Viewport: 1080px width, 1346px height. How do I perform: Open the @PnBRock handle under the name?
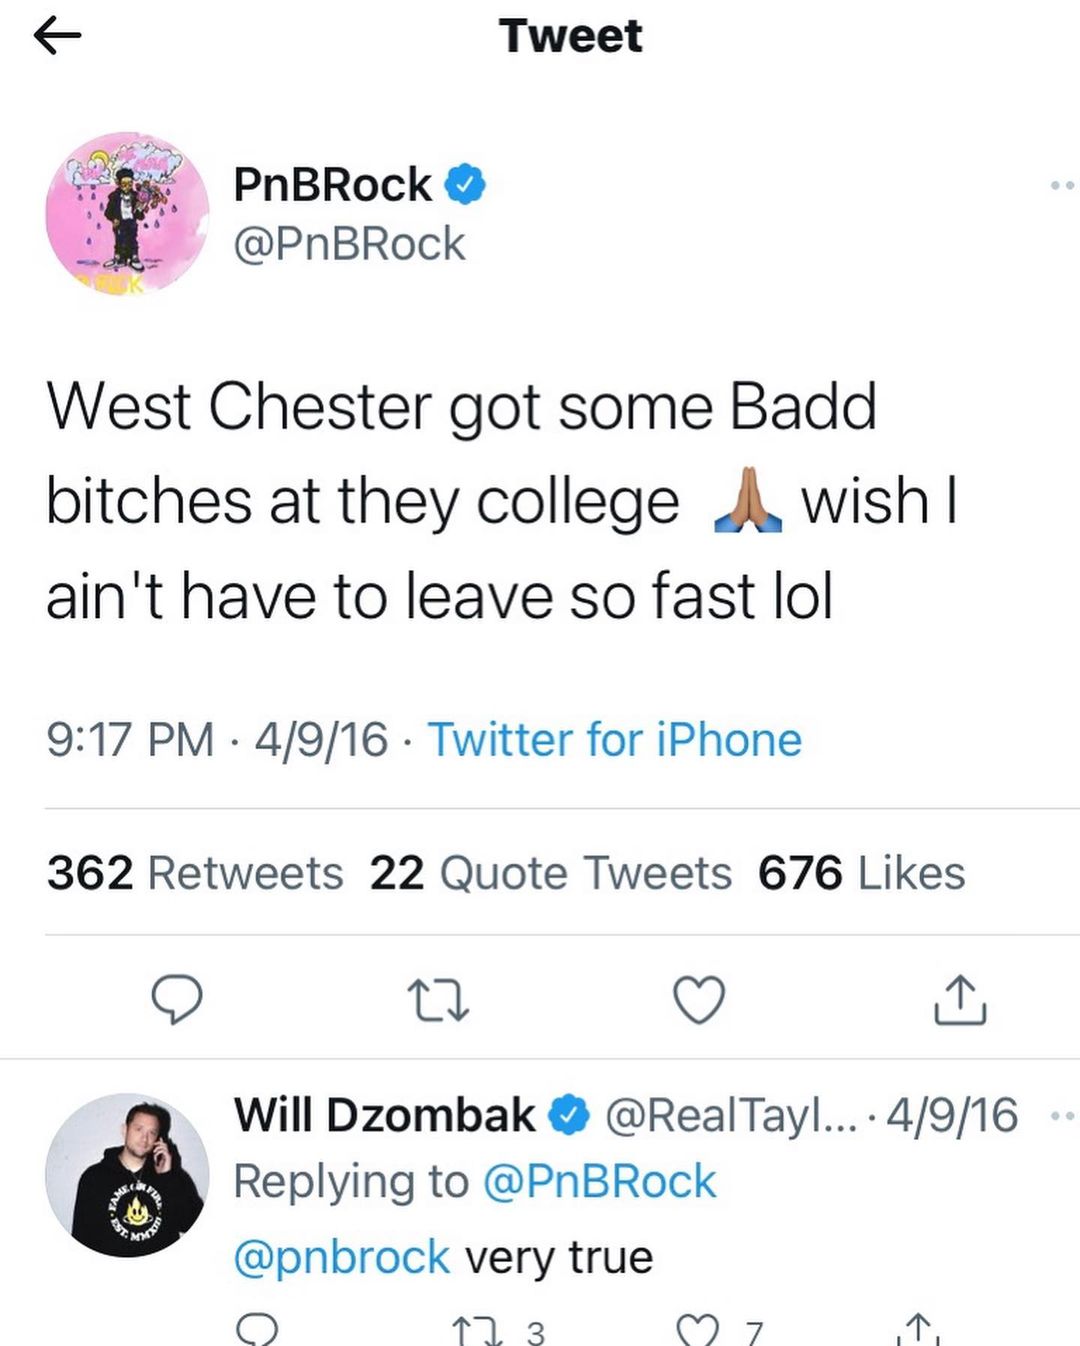[349, 245]
